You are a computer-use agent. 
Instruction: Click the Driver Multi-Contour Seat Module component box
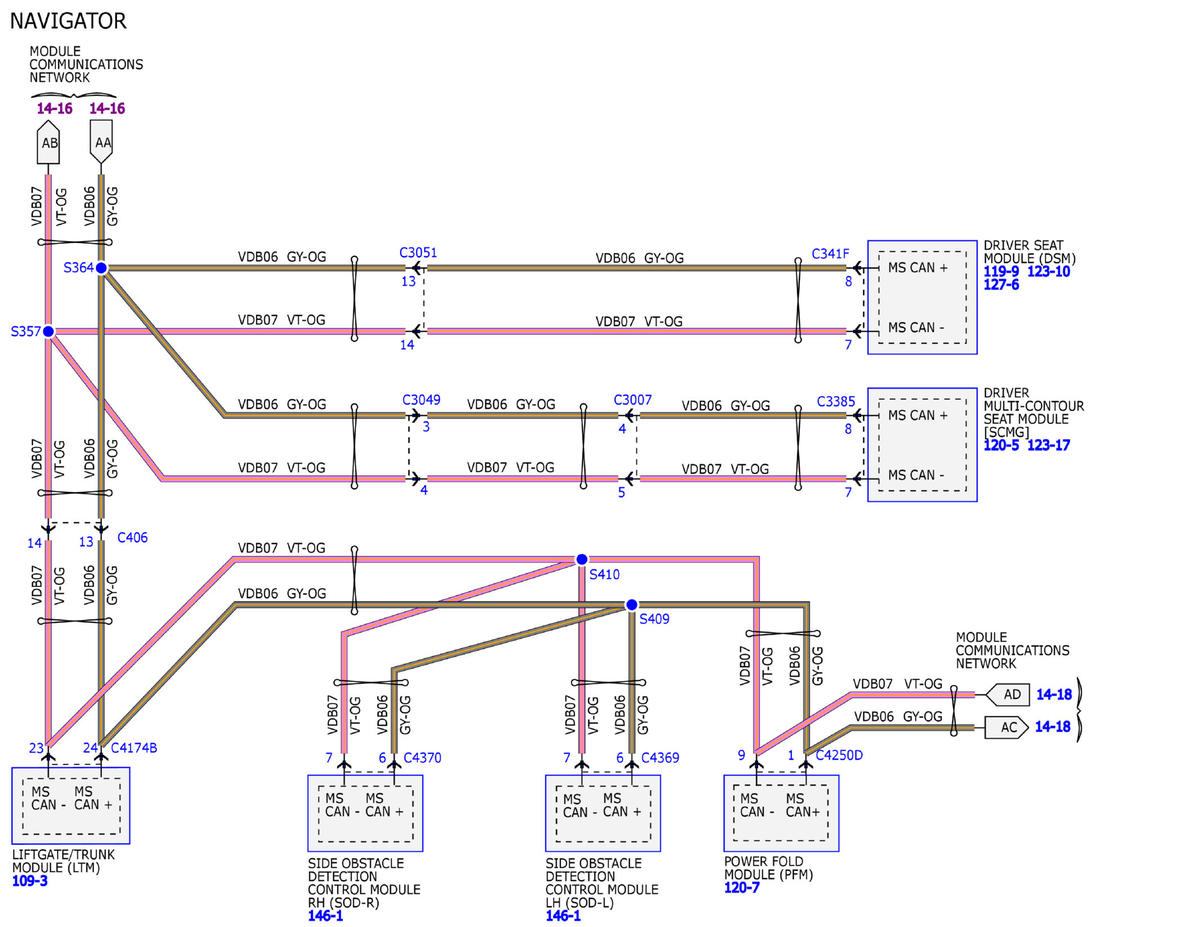(x=922, y=445)
